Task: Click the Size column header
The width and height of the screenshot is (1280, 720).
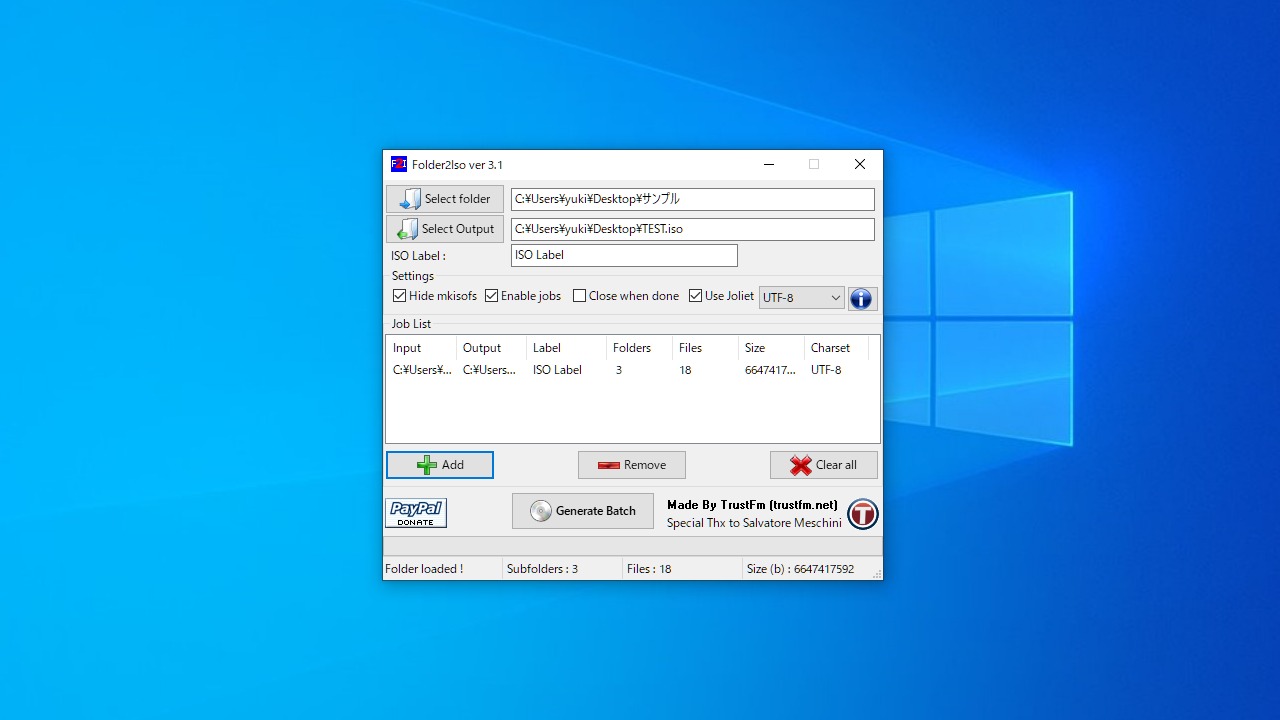Action: coord(771,348)
